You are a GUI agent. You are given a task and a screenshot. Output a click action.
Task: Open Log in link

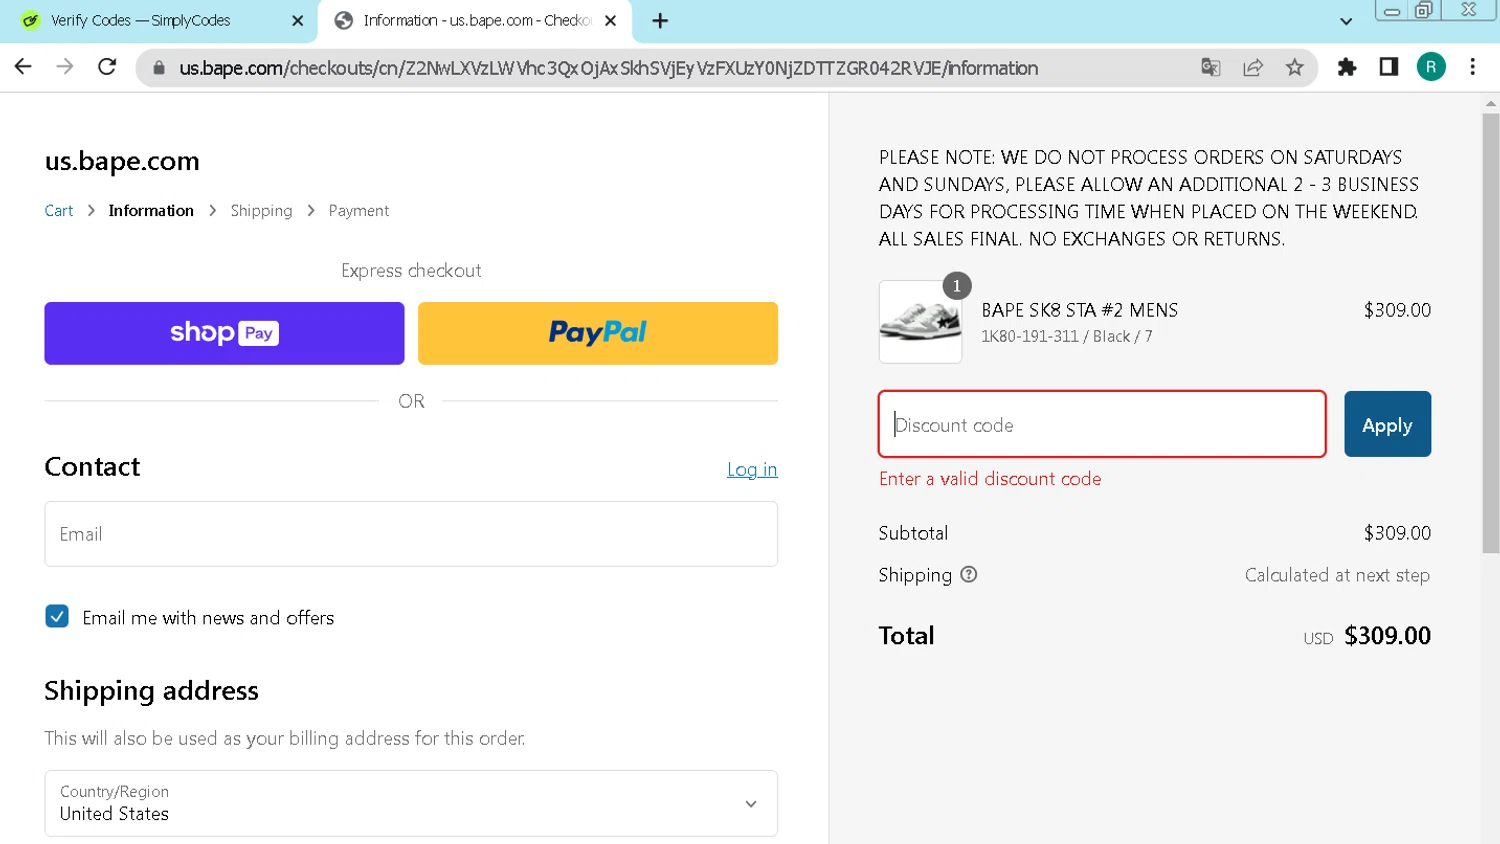[752, 469]
